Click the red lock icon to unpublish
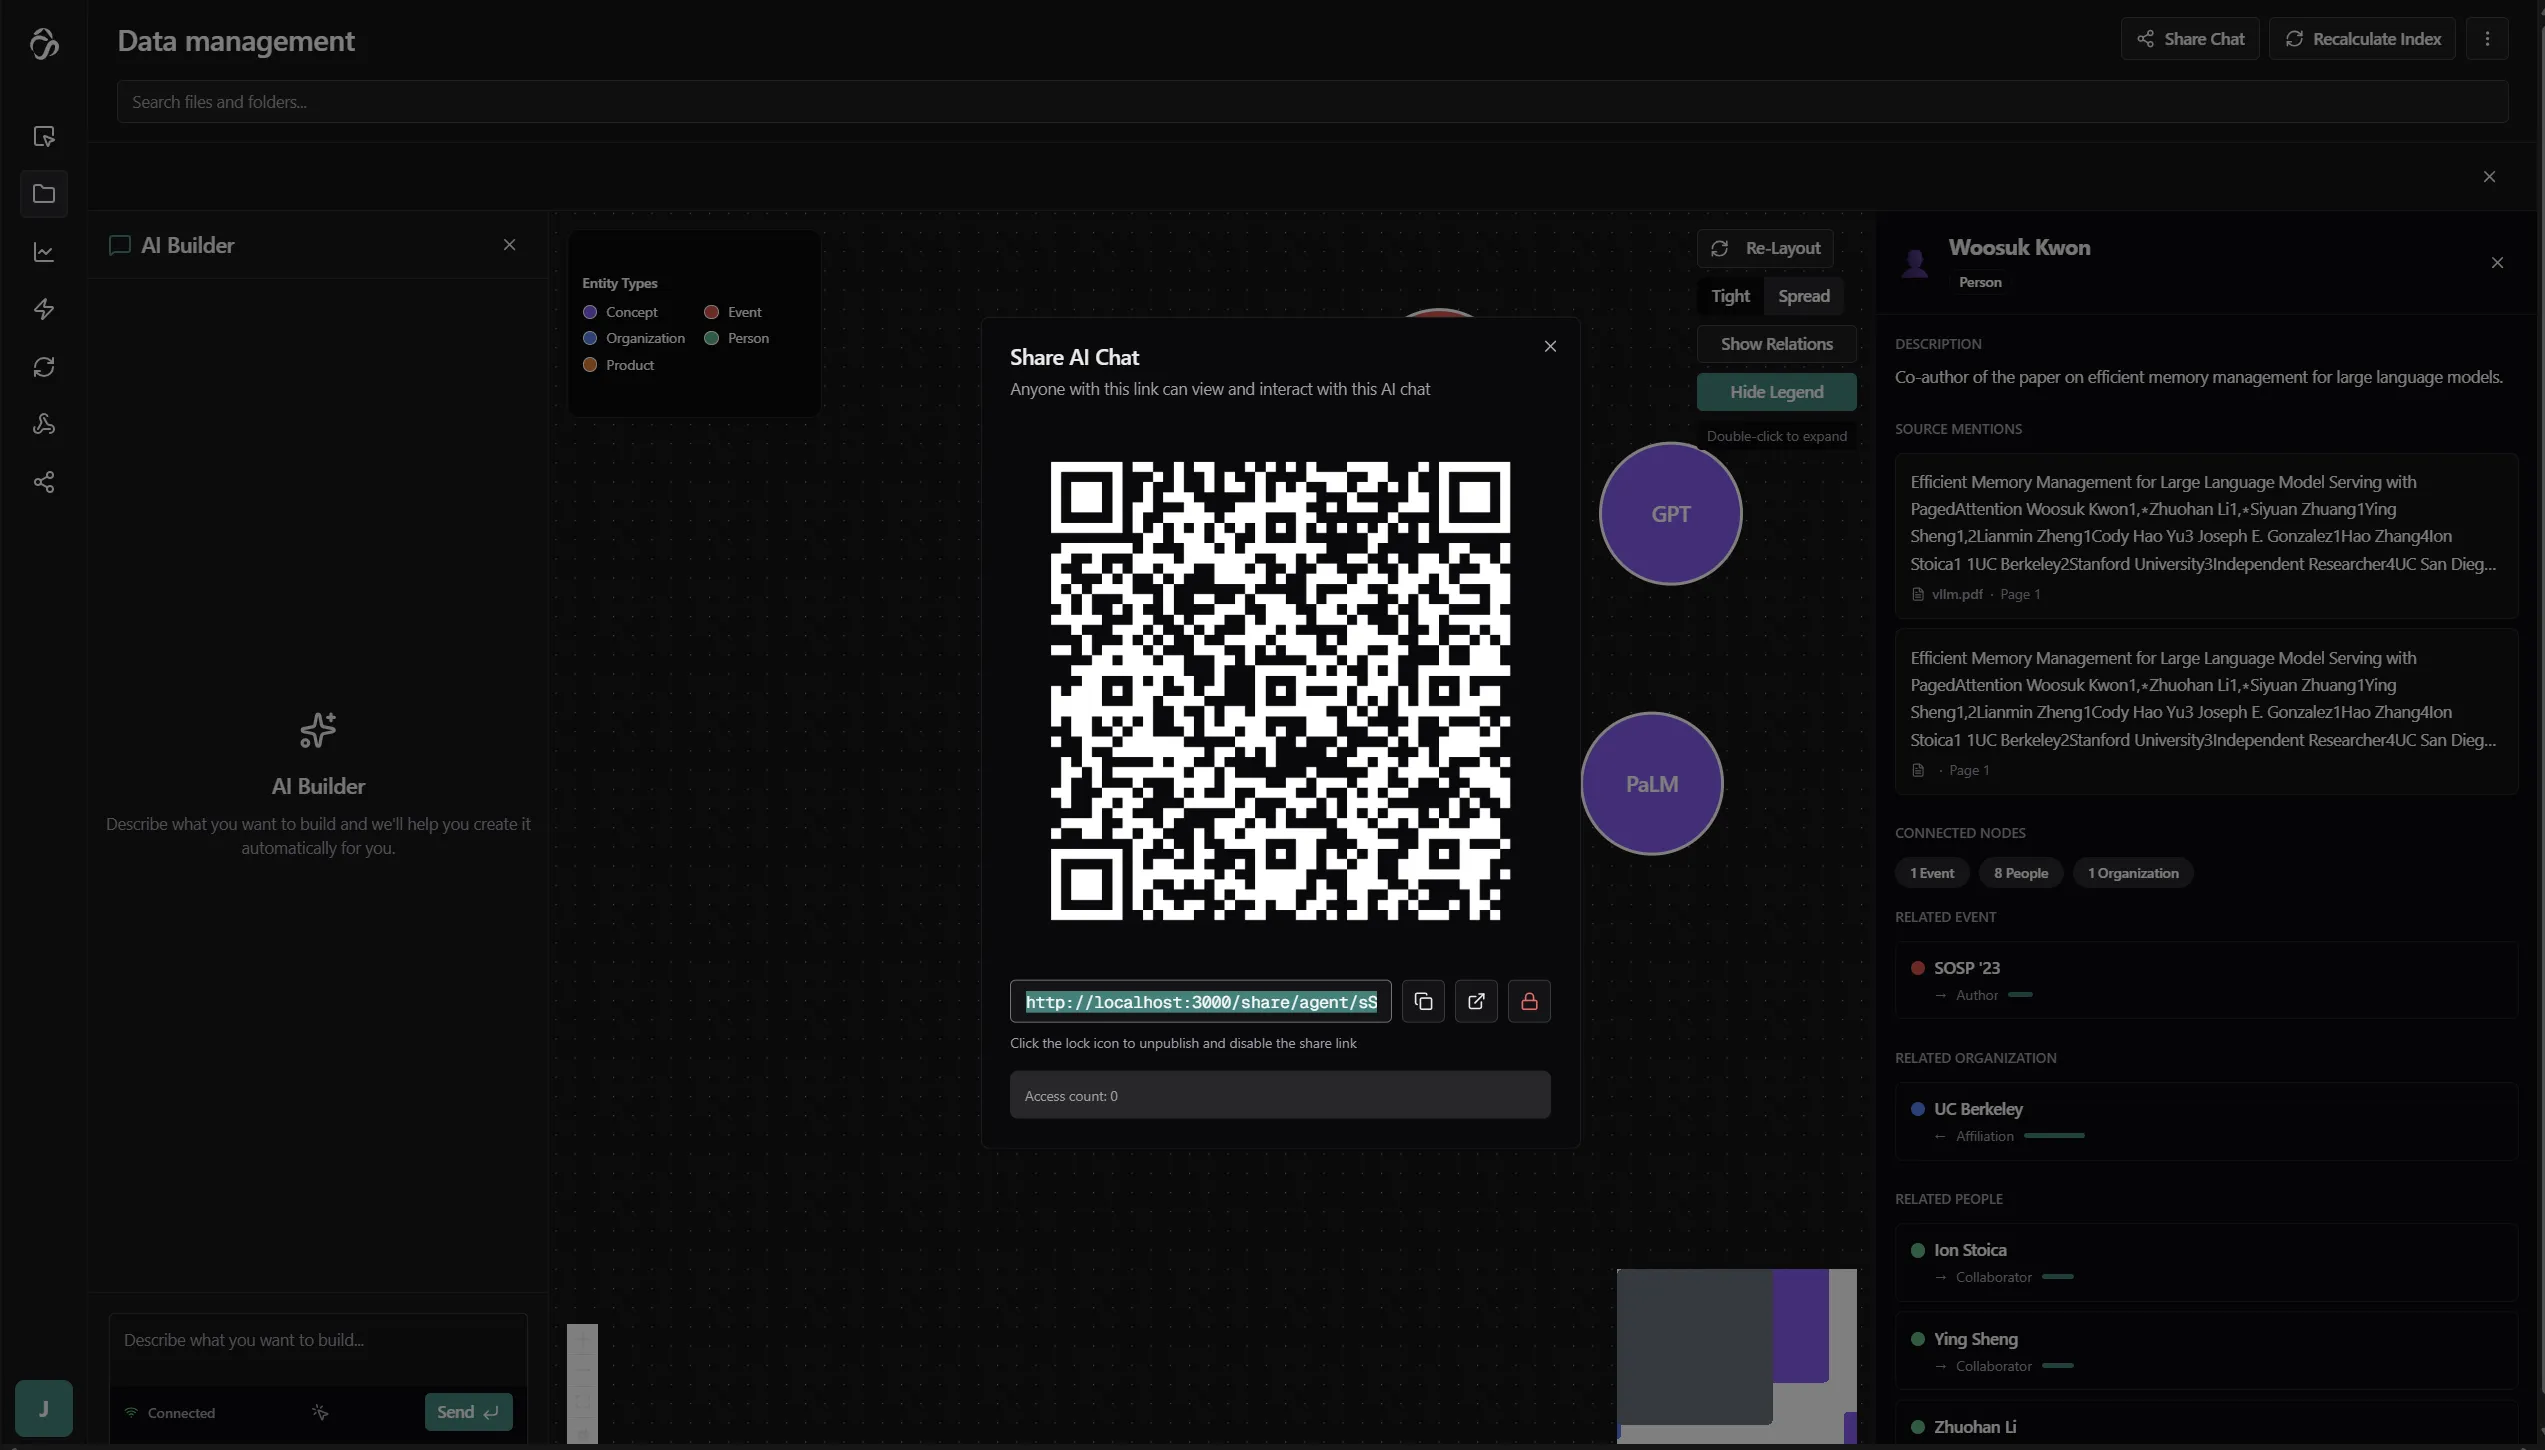2545x1450 pixels. [x=1529, y=1001]
